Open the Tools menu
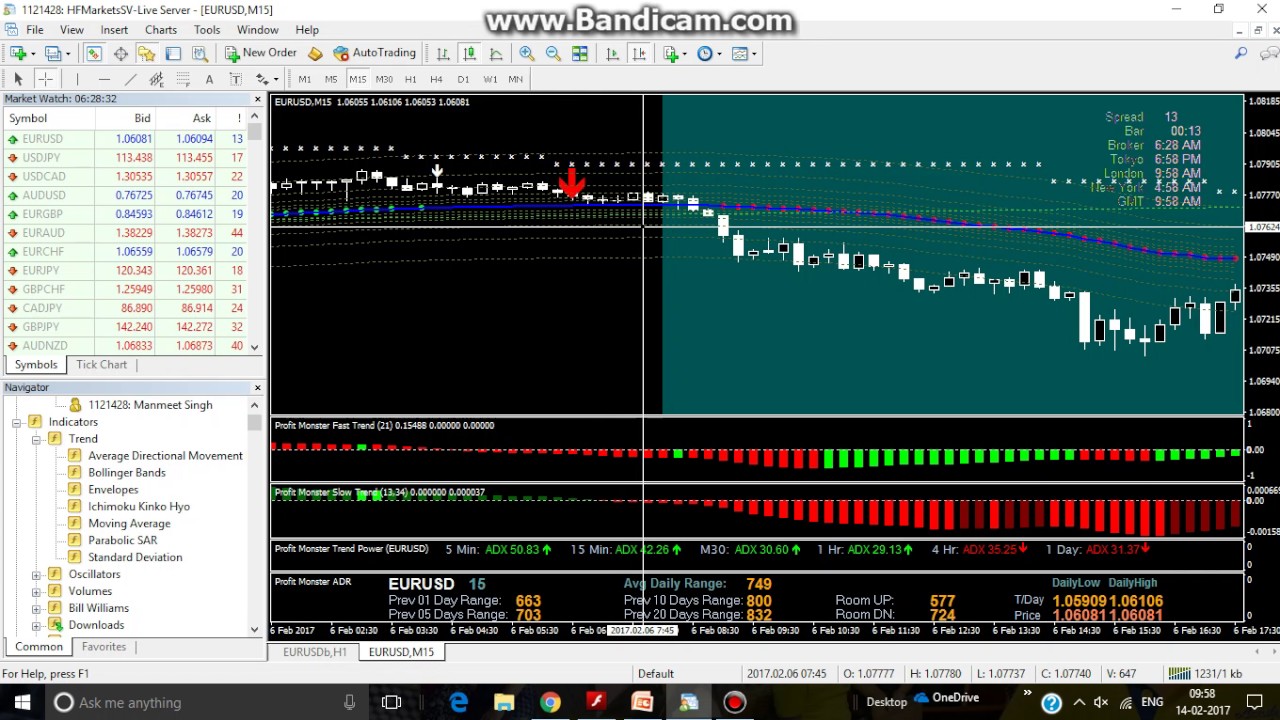Screen dimensions: 1280x720 [x=207, y=30]
